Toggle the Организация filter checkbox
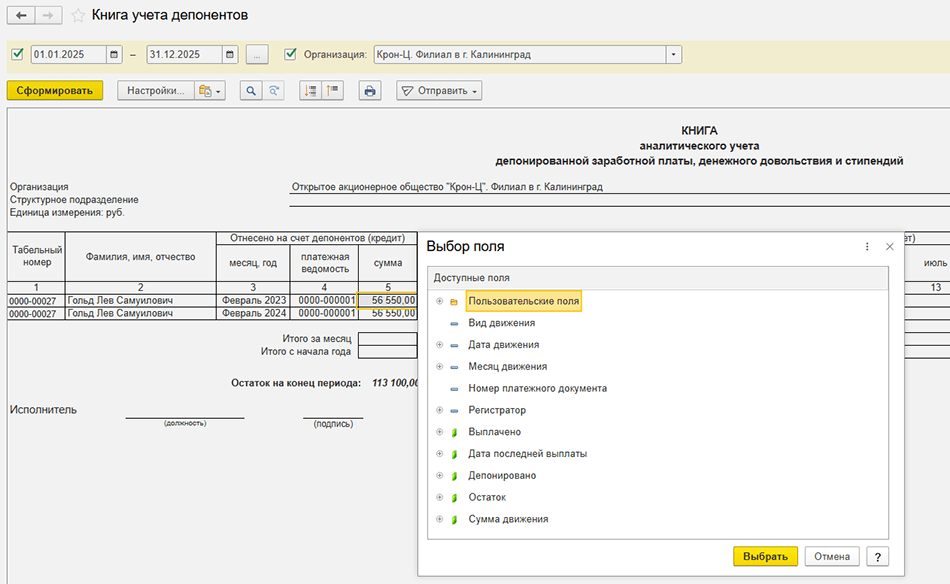Viewport: 950px width, 584px height. click(291, 54)
